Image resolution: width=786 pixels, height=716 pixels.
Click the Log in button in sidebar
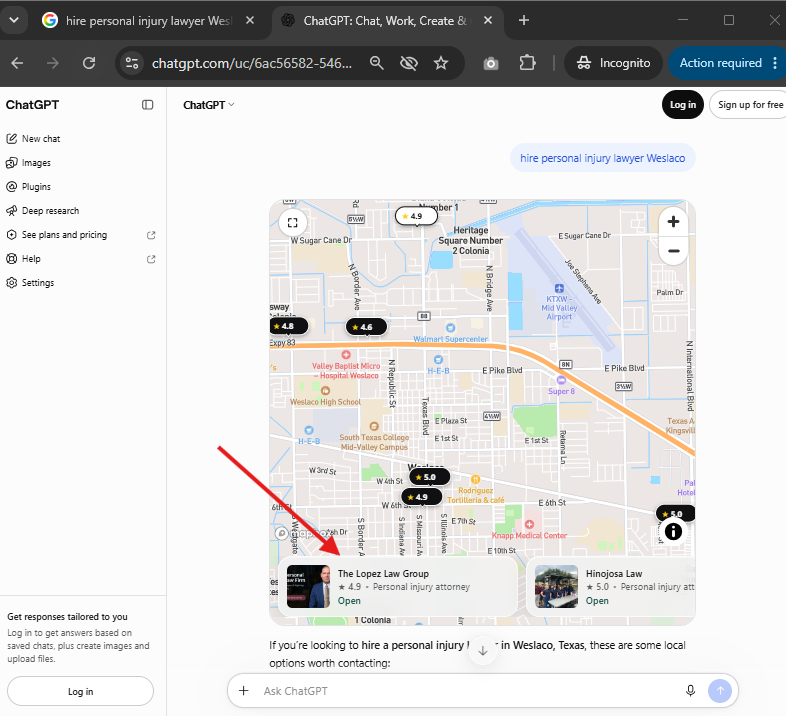point(80,691)
